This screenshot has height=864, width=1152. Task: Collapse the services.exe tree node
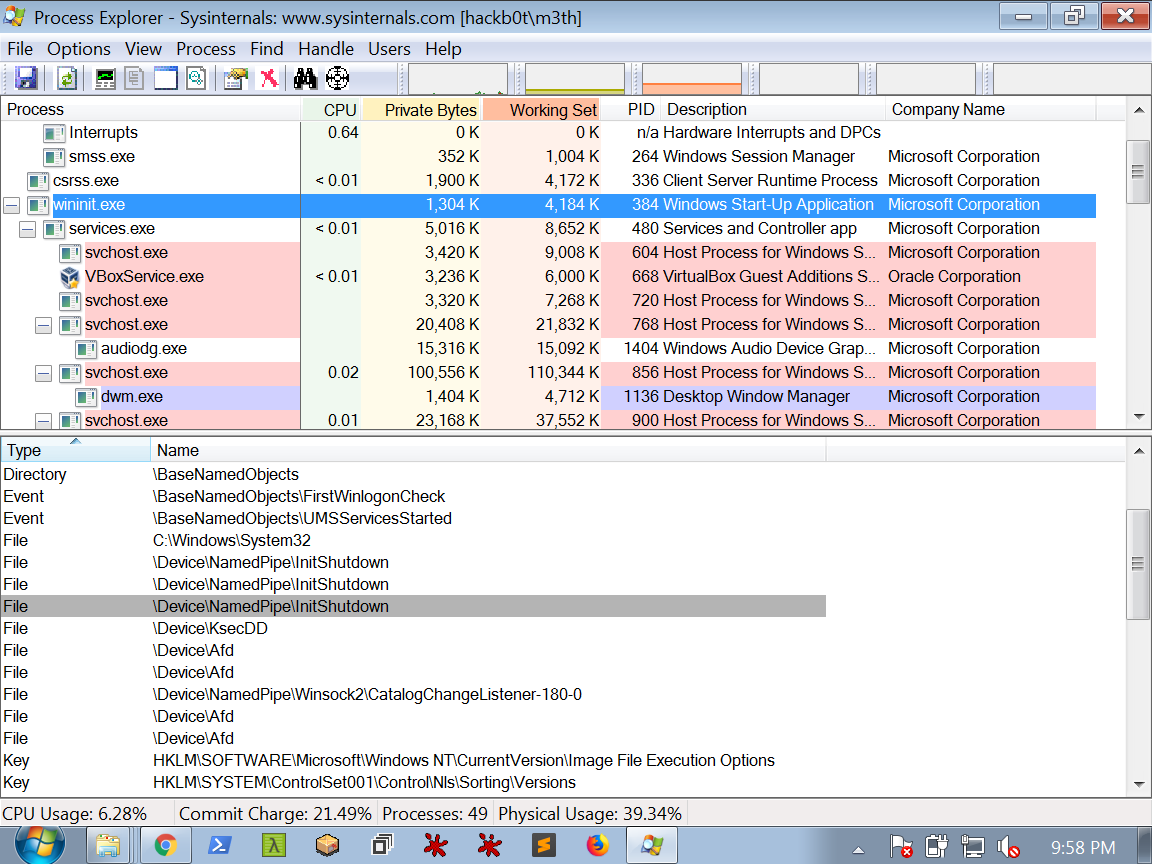point(28,229)
